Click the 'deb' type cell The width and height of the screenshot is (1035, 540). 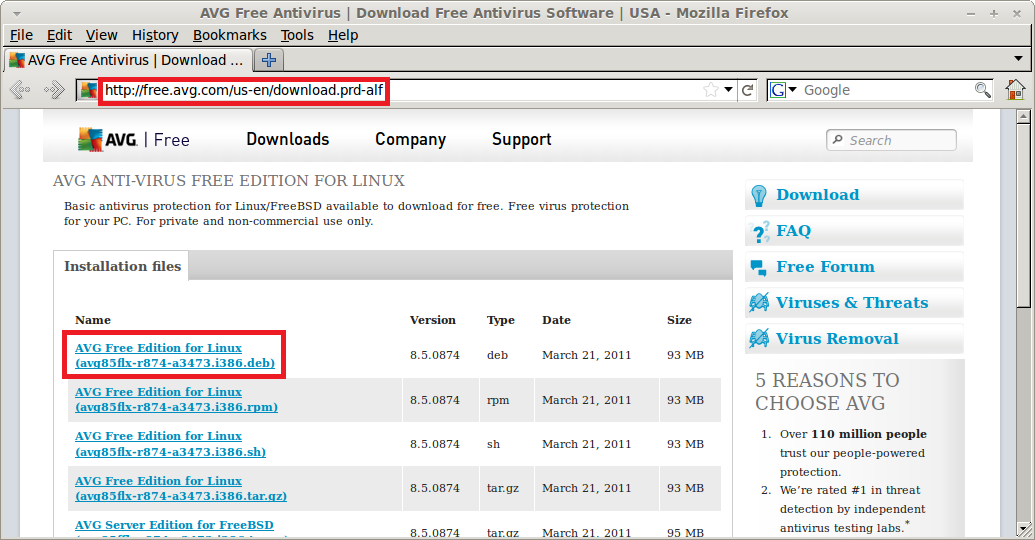[497, 354]
